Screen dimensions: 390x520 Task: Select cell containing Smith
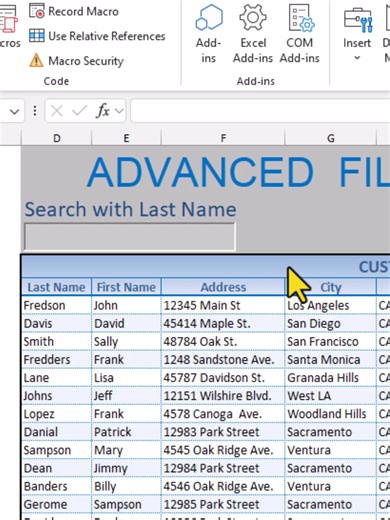[x=56, y=342]
